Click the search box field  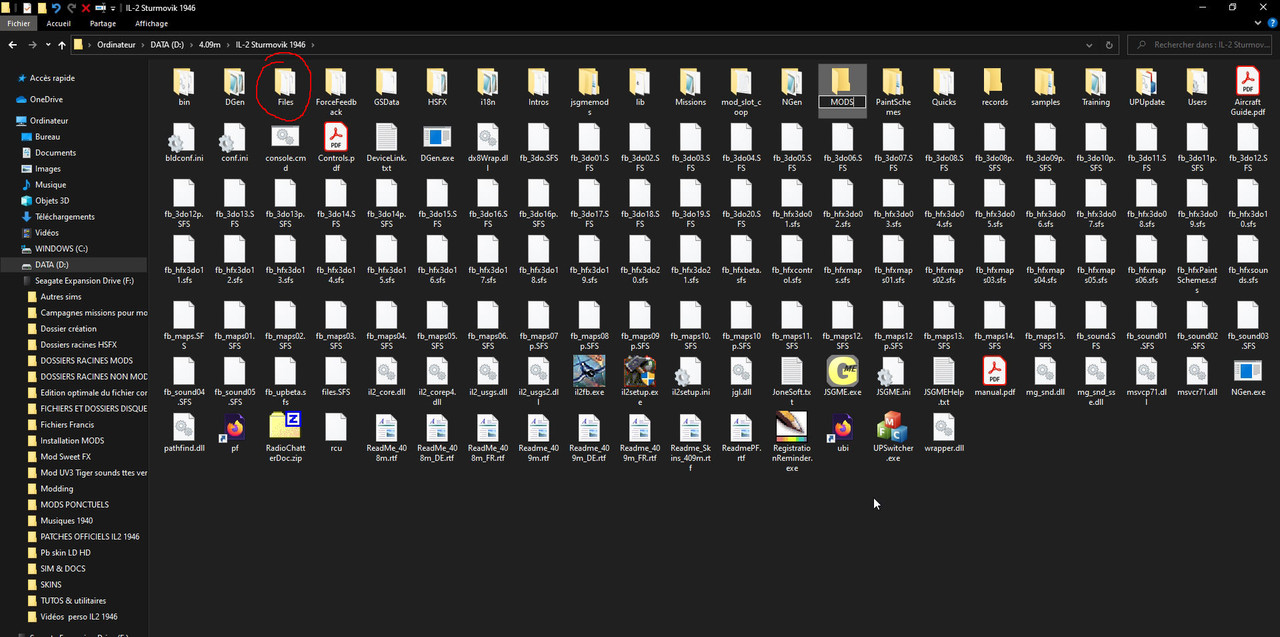pyautogui.click(x=1200, y=45)
